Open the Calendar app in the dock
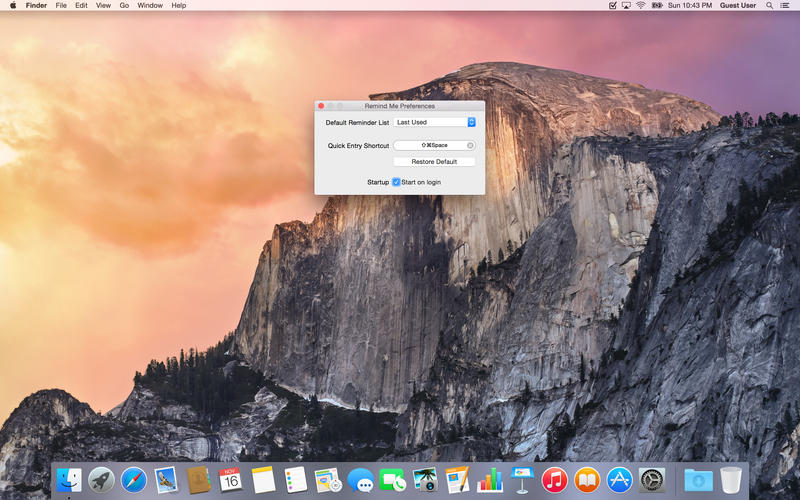The height and width of the screenshot is (500, 800). (x=230, y=480)
